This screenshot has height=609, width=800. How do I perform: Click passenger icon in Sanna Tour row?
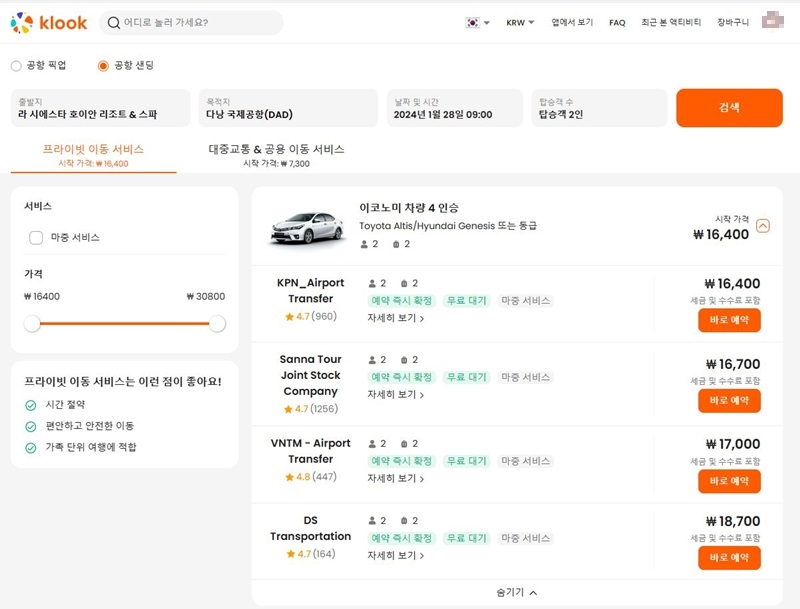pyautogui.click(x=372, y=360)
